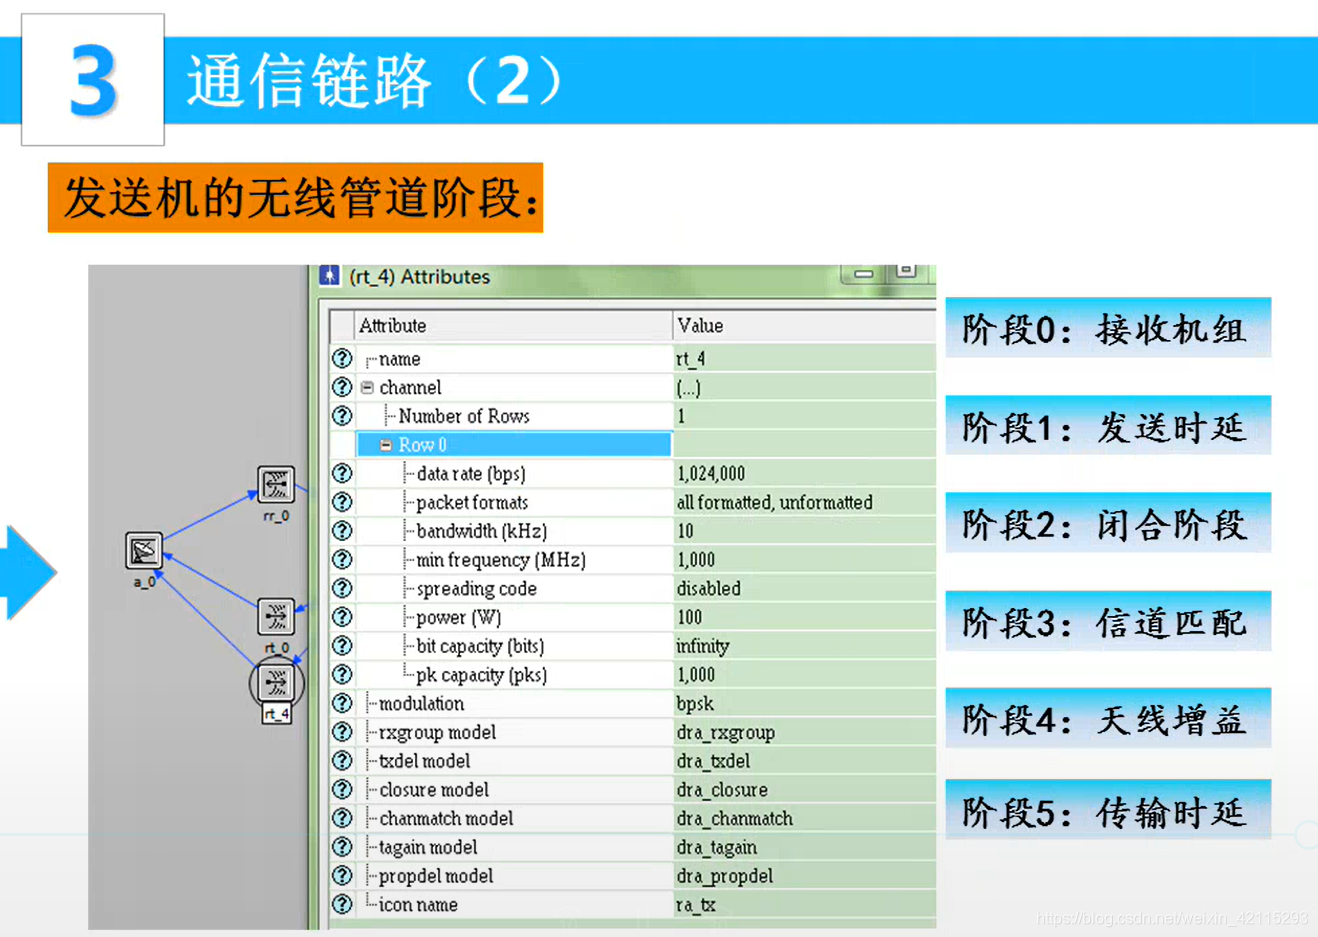Select the highlighted Row 0 tree row
This screenshot has height=937, width=1318.
pyautogui.click(x=514, y=445)
